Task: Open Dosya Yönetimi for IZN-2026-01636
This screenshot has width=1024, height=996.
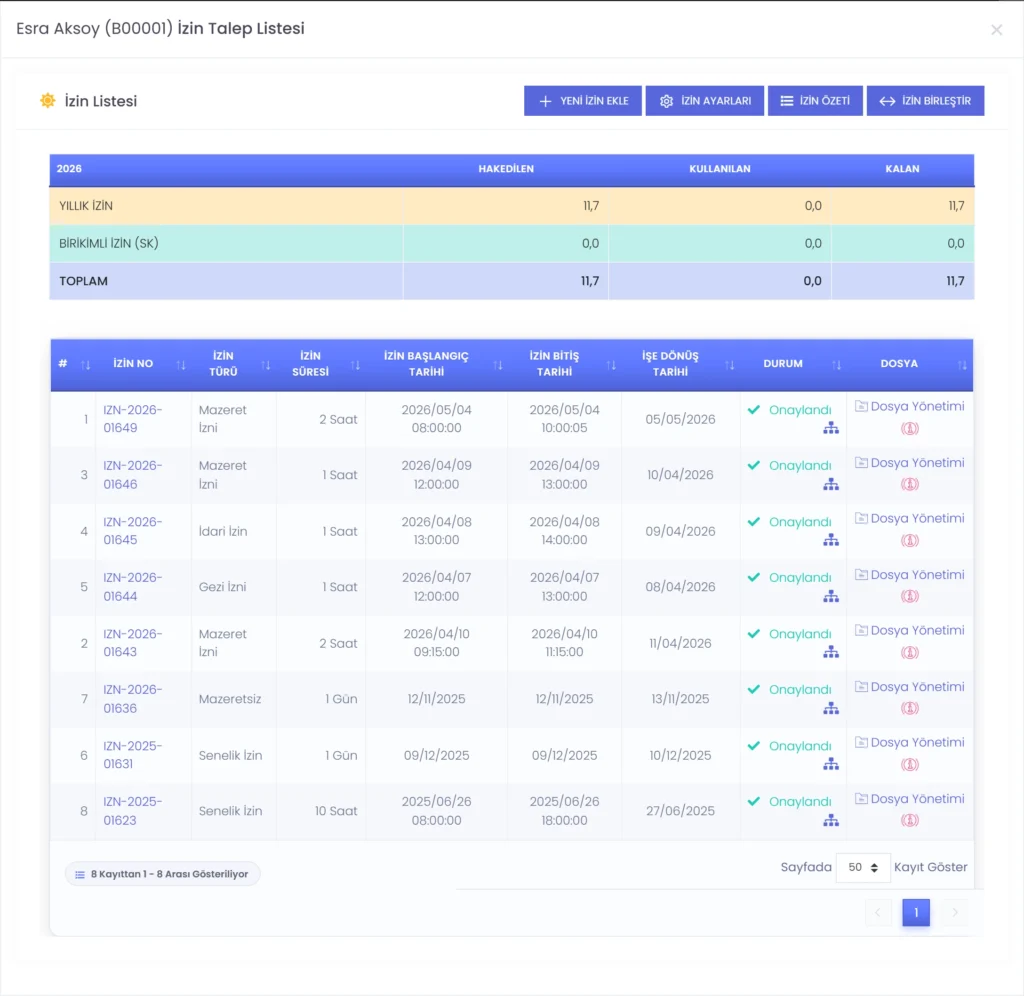Action: (x=910, y=687)
